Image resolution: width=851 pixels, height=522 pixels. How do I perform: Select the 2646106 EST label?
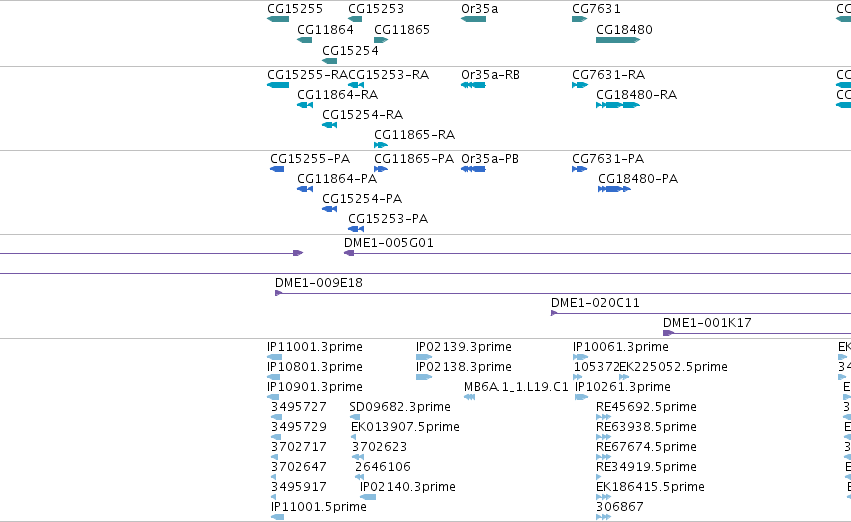point(383,467)
